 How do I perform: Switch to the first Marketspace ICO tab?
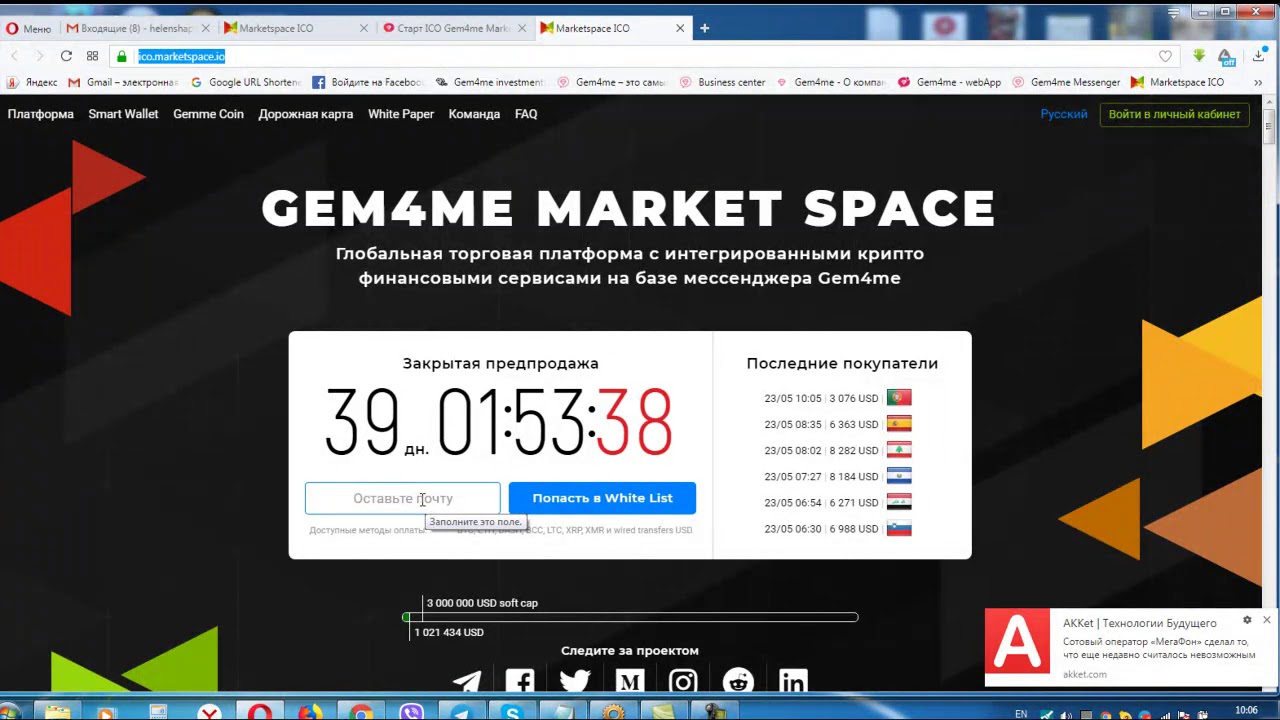click(295, 28)
